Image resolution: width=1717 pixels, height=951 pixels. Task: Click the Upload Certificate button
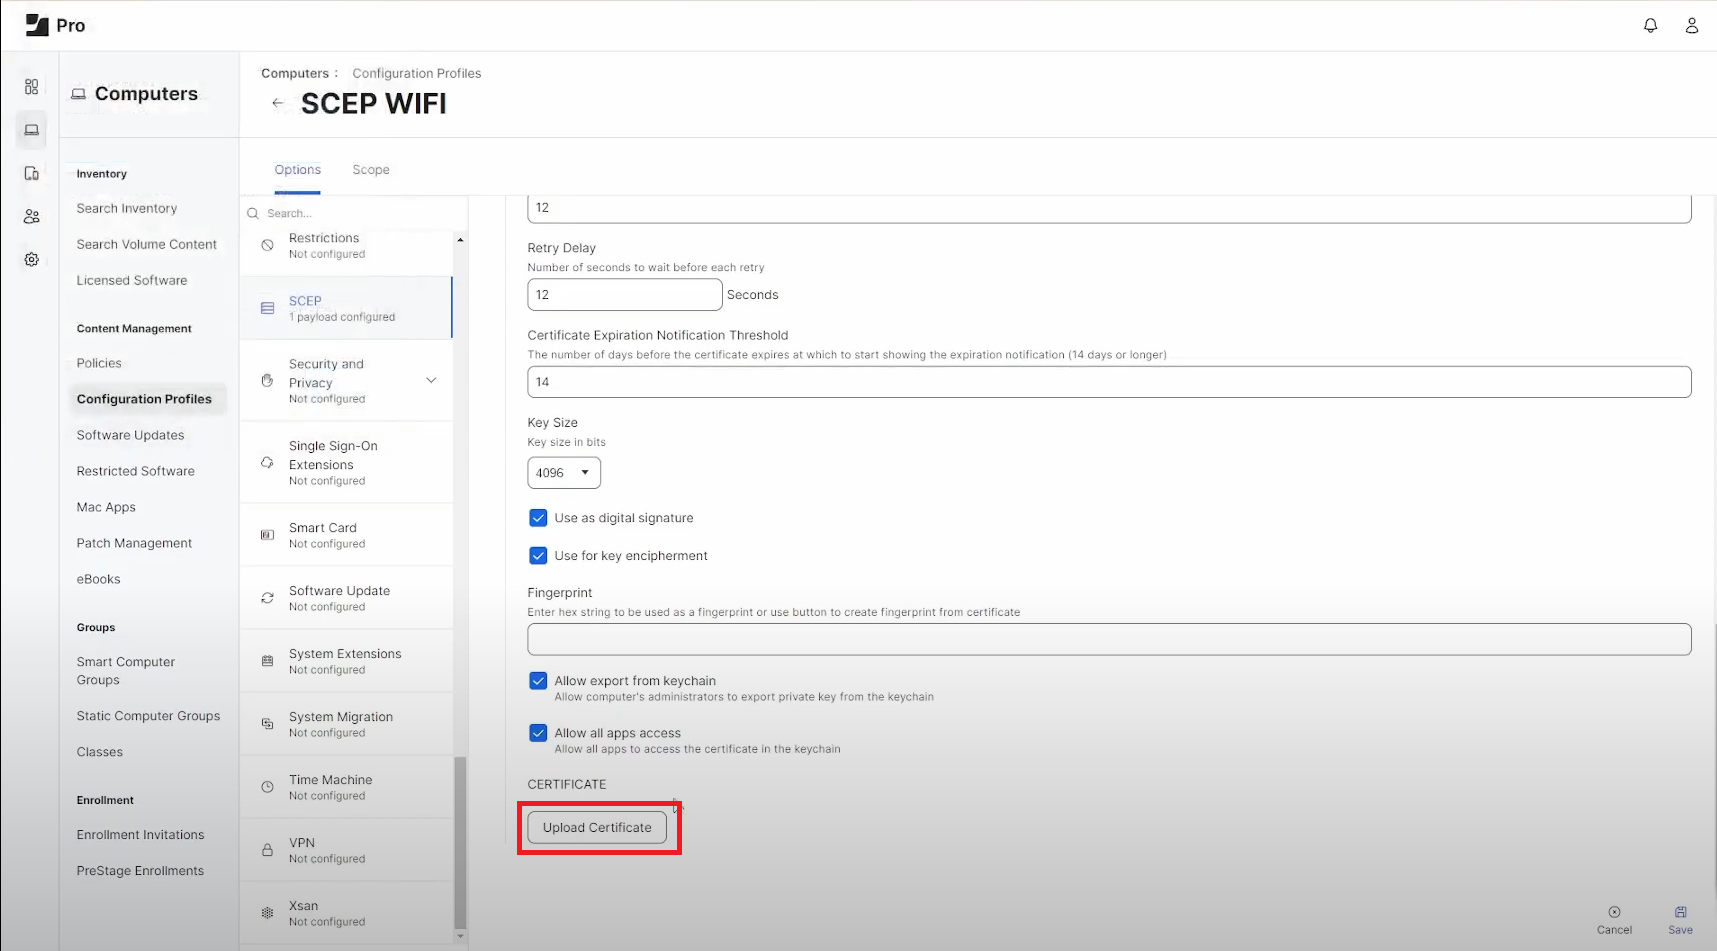pyautogui.click(x=597, y=827)
